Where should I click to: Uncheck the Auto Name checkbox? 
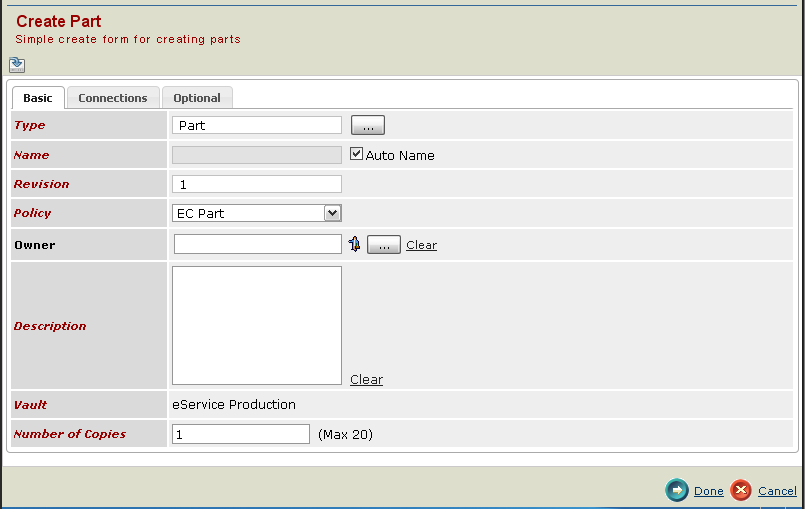(x=356, y=154)
